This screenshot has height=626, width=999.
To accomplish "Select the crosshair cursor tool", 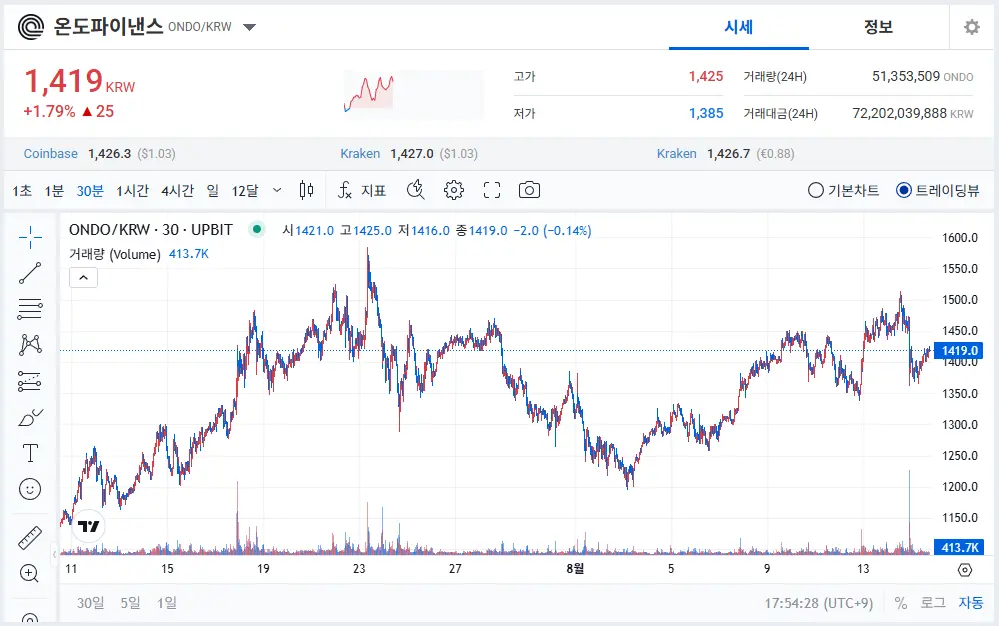I will pyautogui.click(x=30, y=237).
